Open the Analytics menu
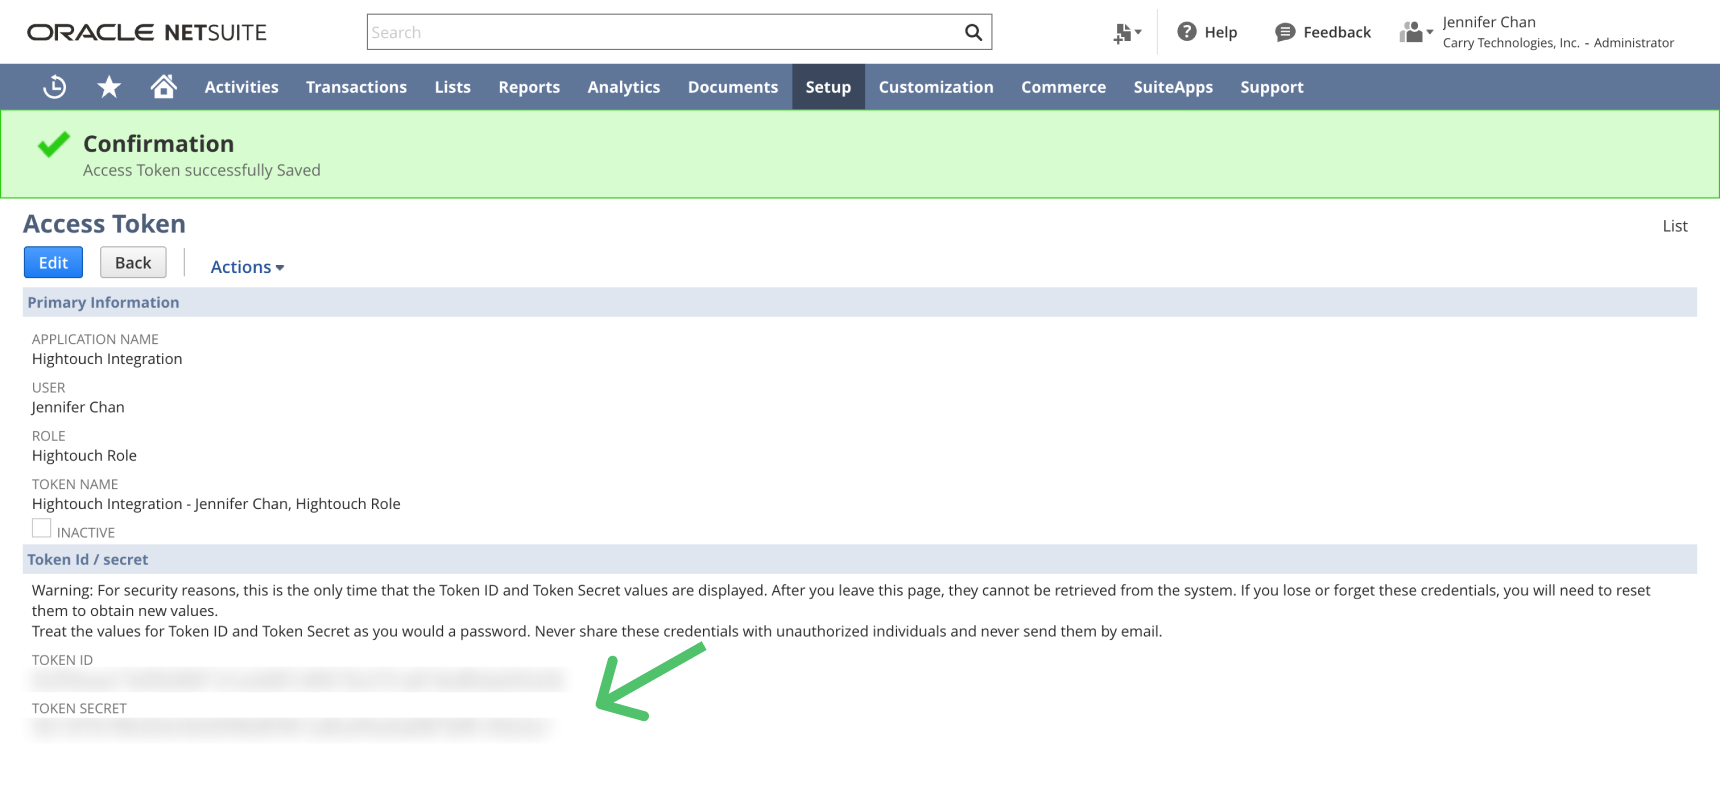Viewport: 1720px width, 788px height. pyautogui.click(x=624, y=87)
